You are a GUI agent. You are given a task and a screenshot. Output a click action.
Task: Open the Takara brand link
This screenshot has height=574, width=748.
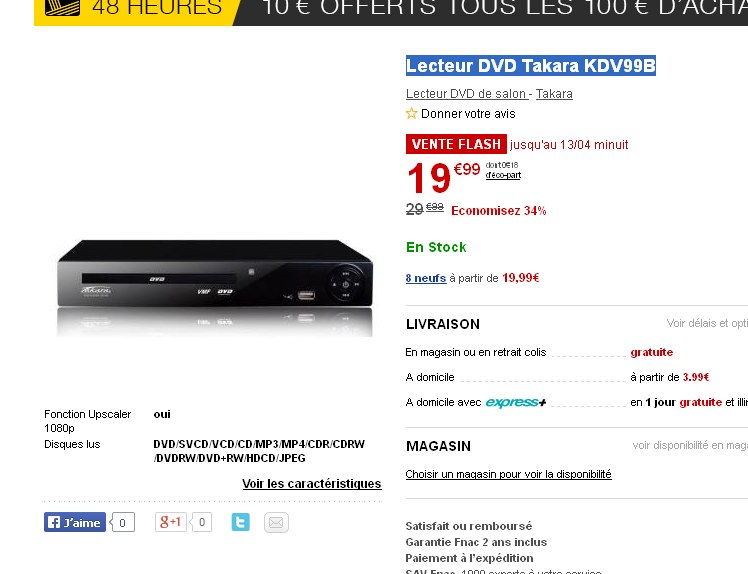click(554, 94)
